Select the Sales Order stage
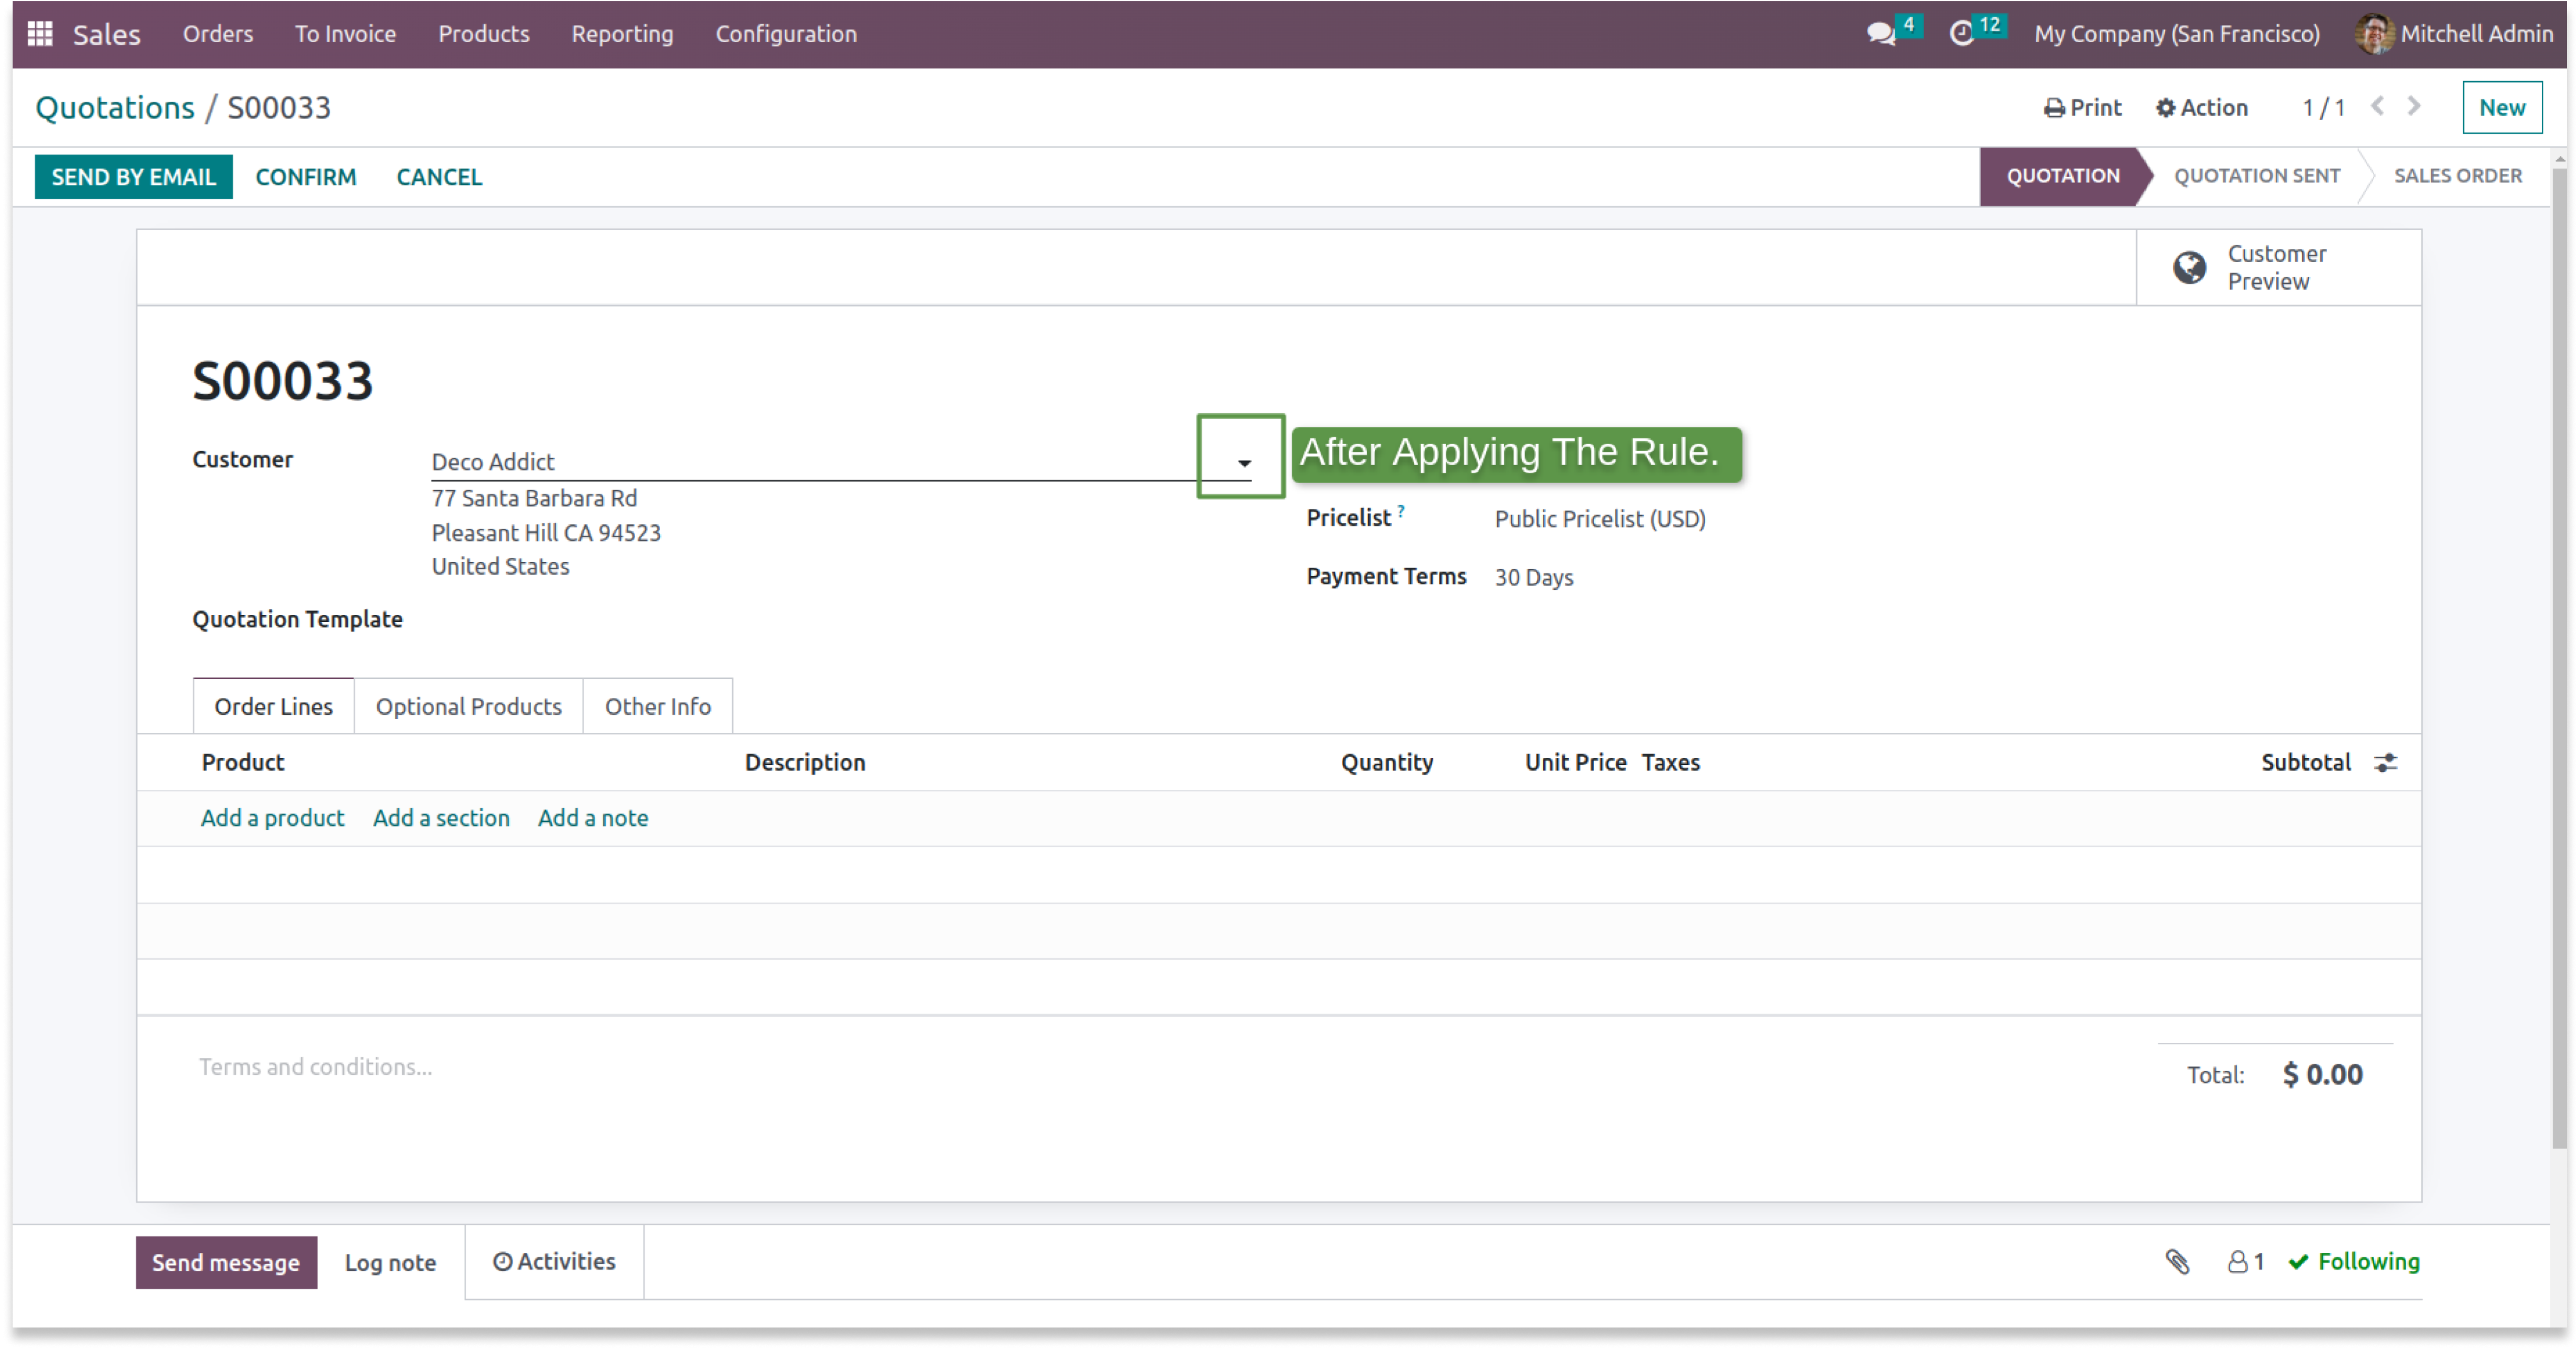The height and width of the screenshot is (1348, 2576). (2458, 176)
